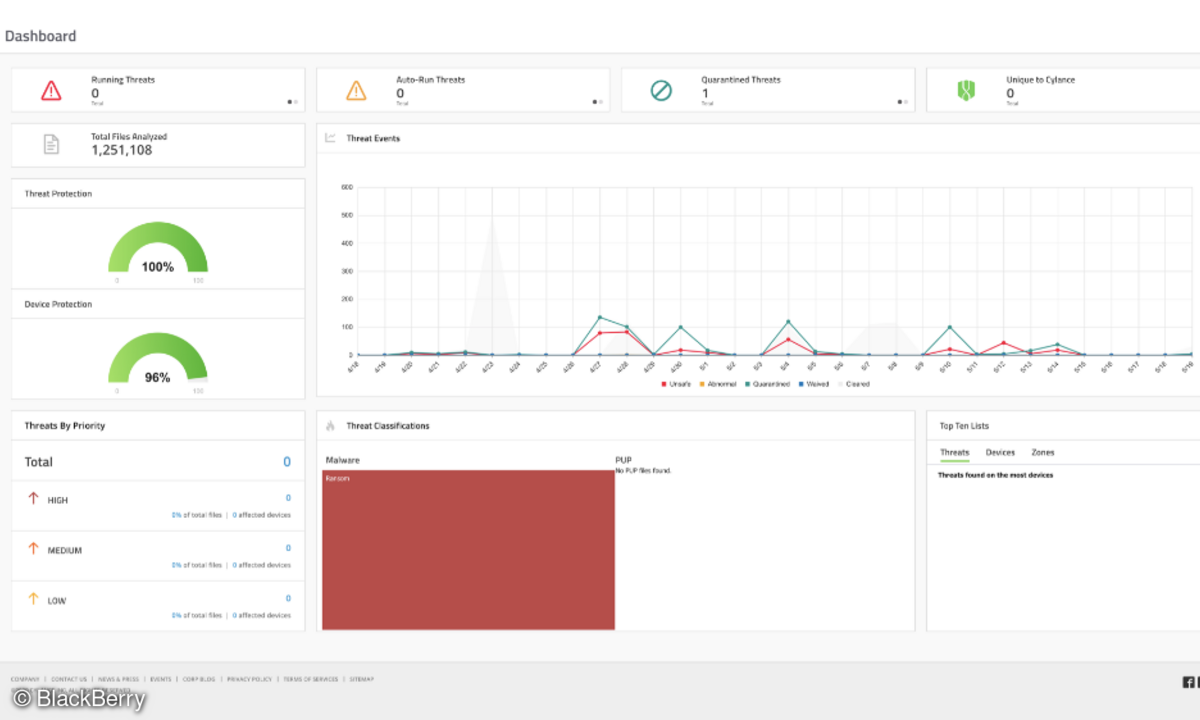The image size is (1200, 720).
Task: Click the 600 y-axis label on chart
Action: pyautogui.click(x=347, y=187)
